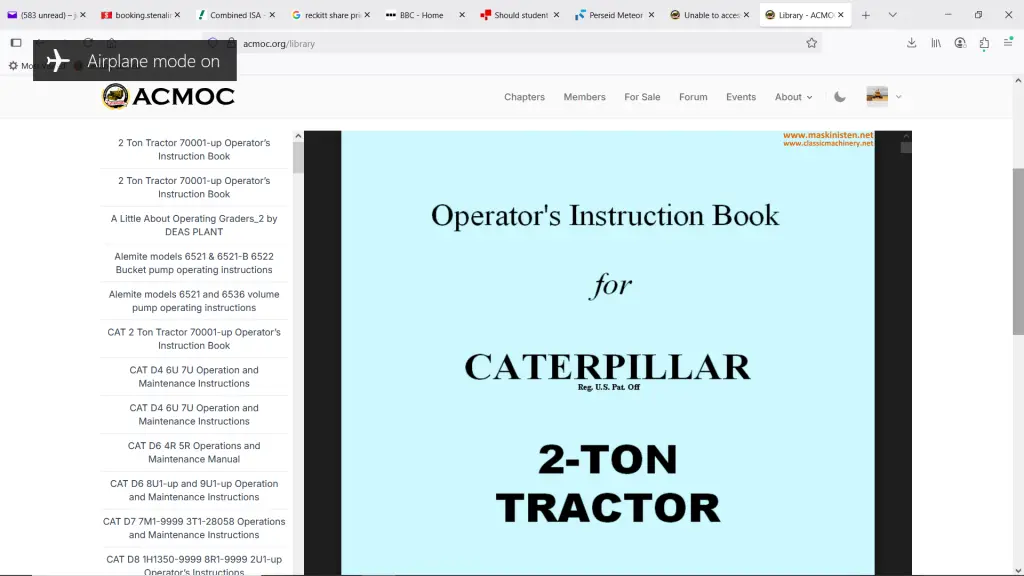Open CAT D6 8U1-up and 9U1-up instructions
This screenshot has height=576, width=1024.
(x=194, y=490)
